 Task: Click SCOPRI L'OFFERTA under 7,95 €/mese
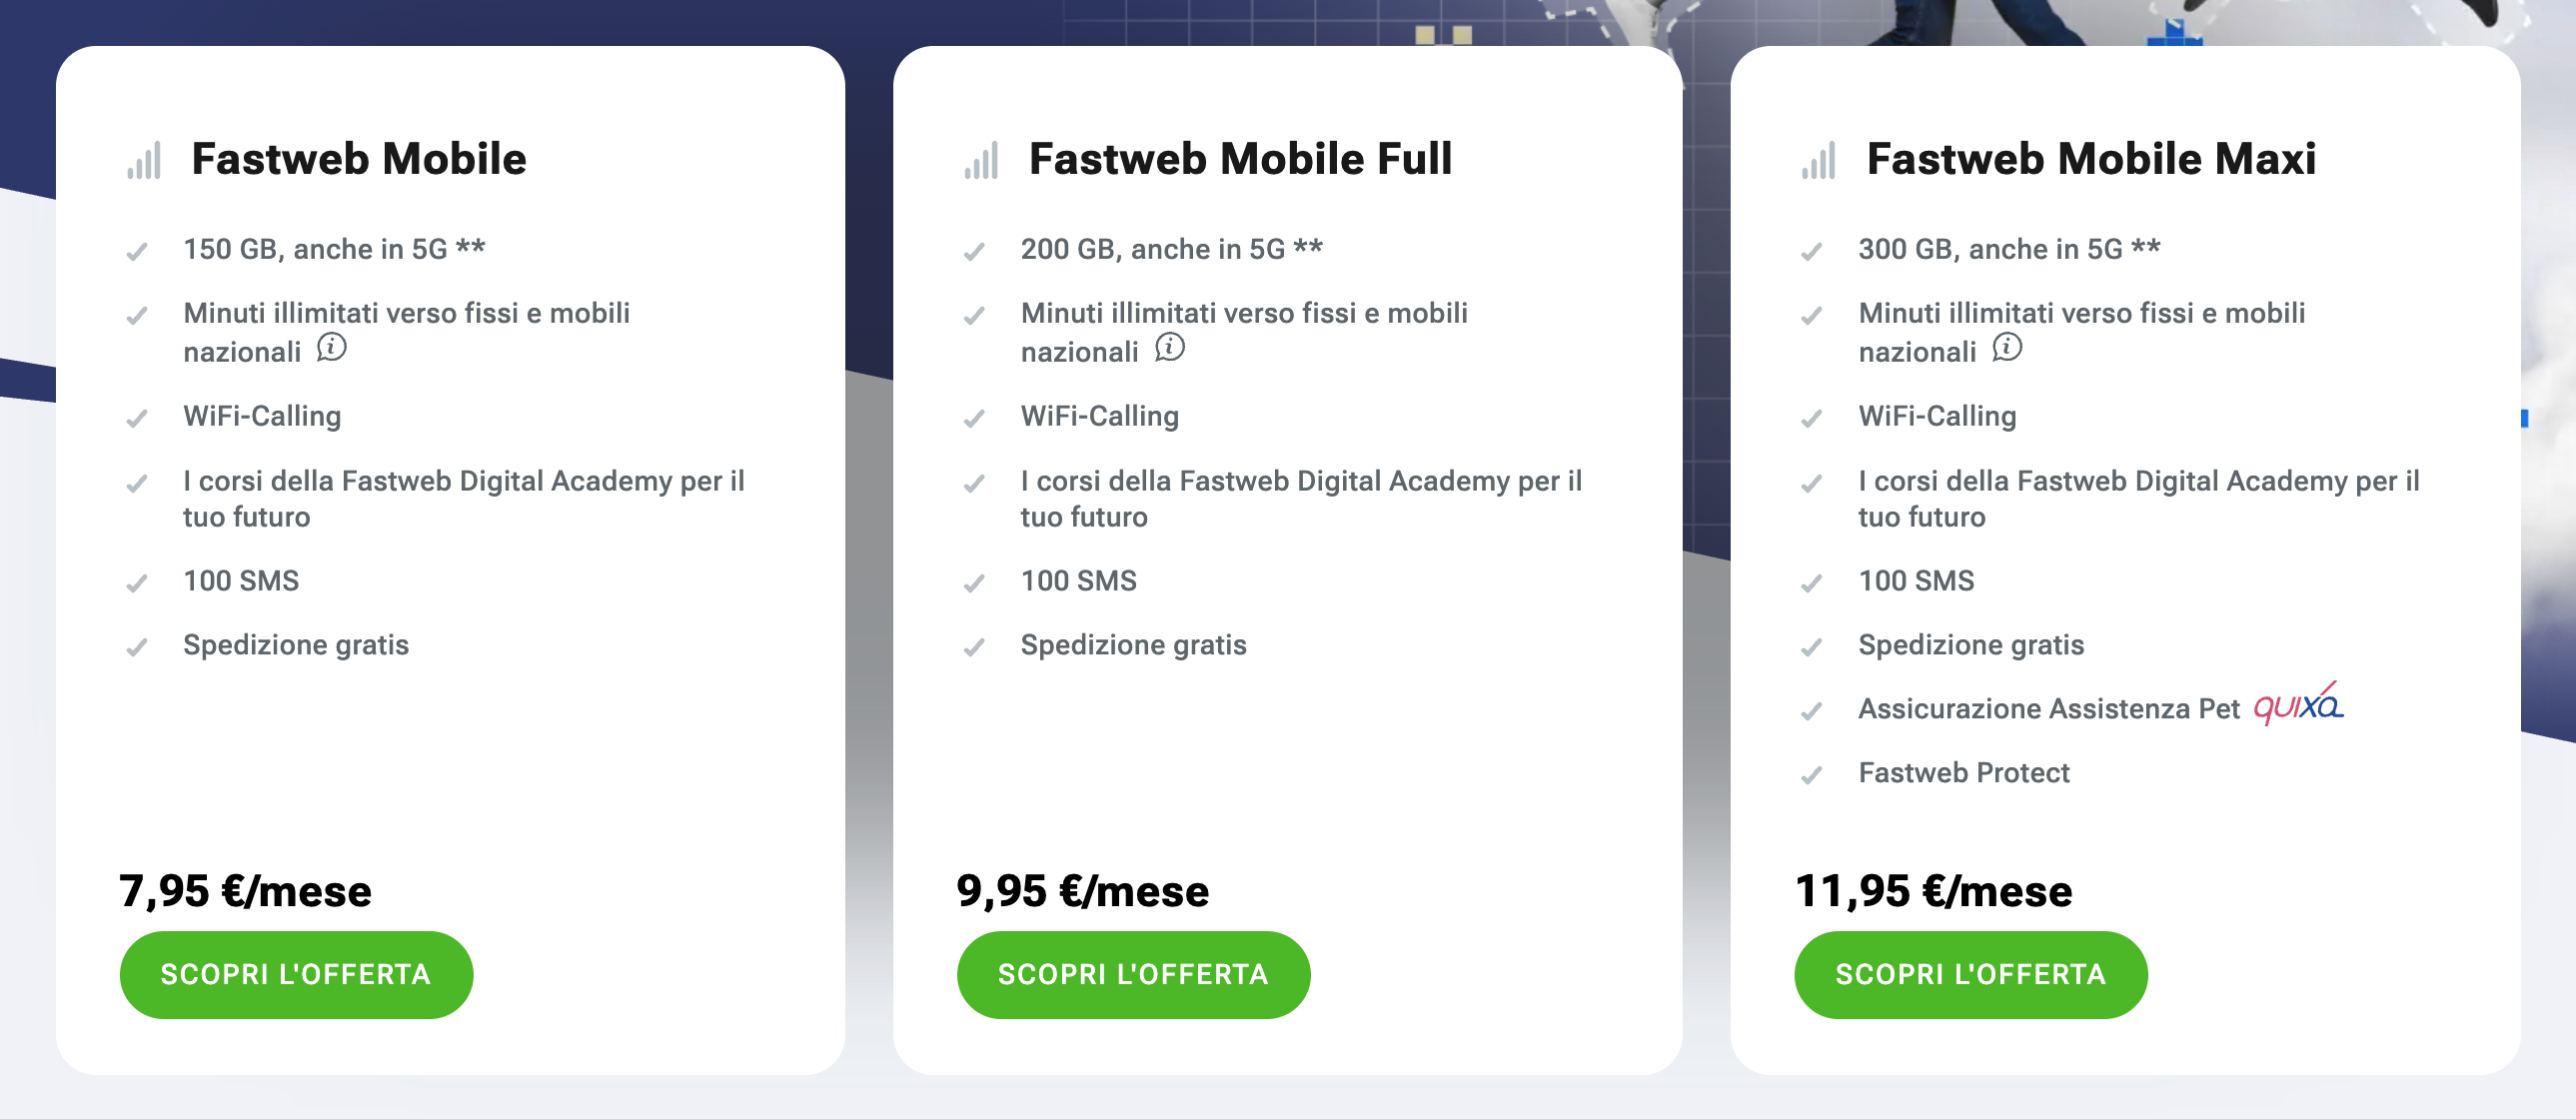pos(296,974)
